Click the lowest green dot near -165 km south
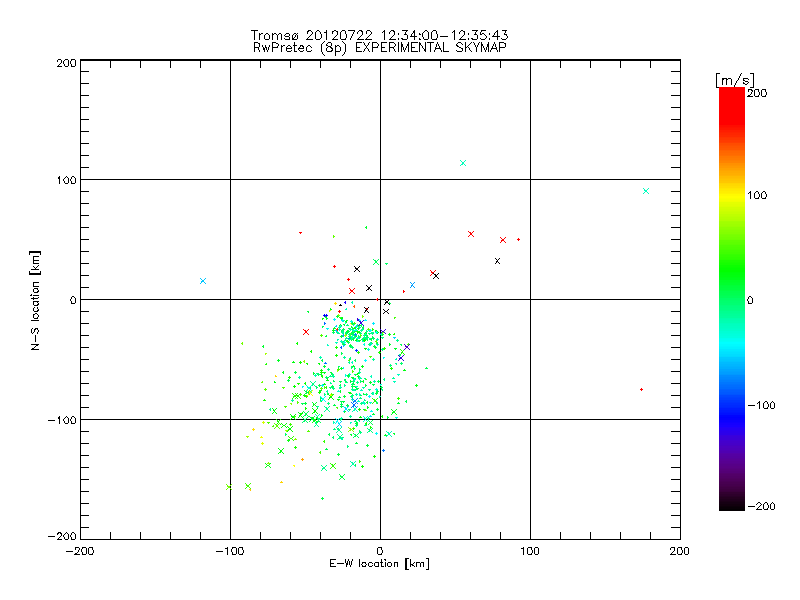The width and height of the screenshot is (800, 600). (322, 498)
